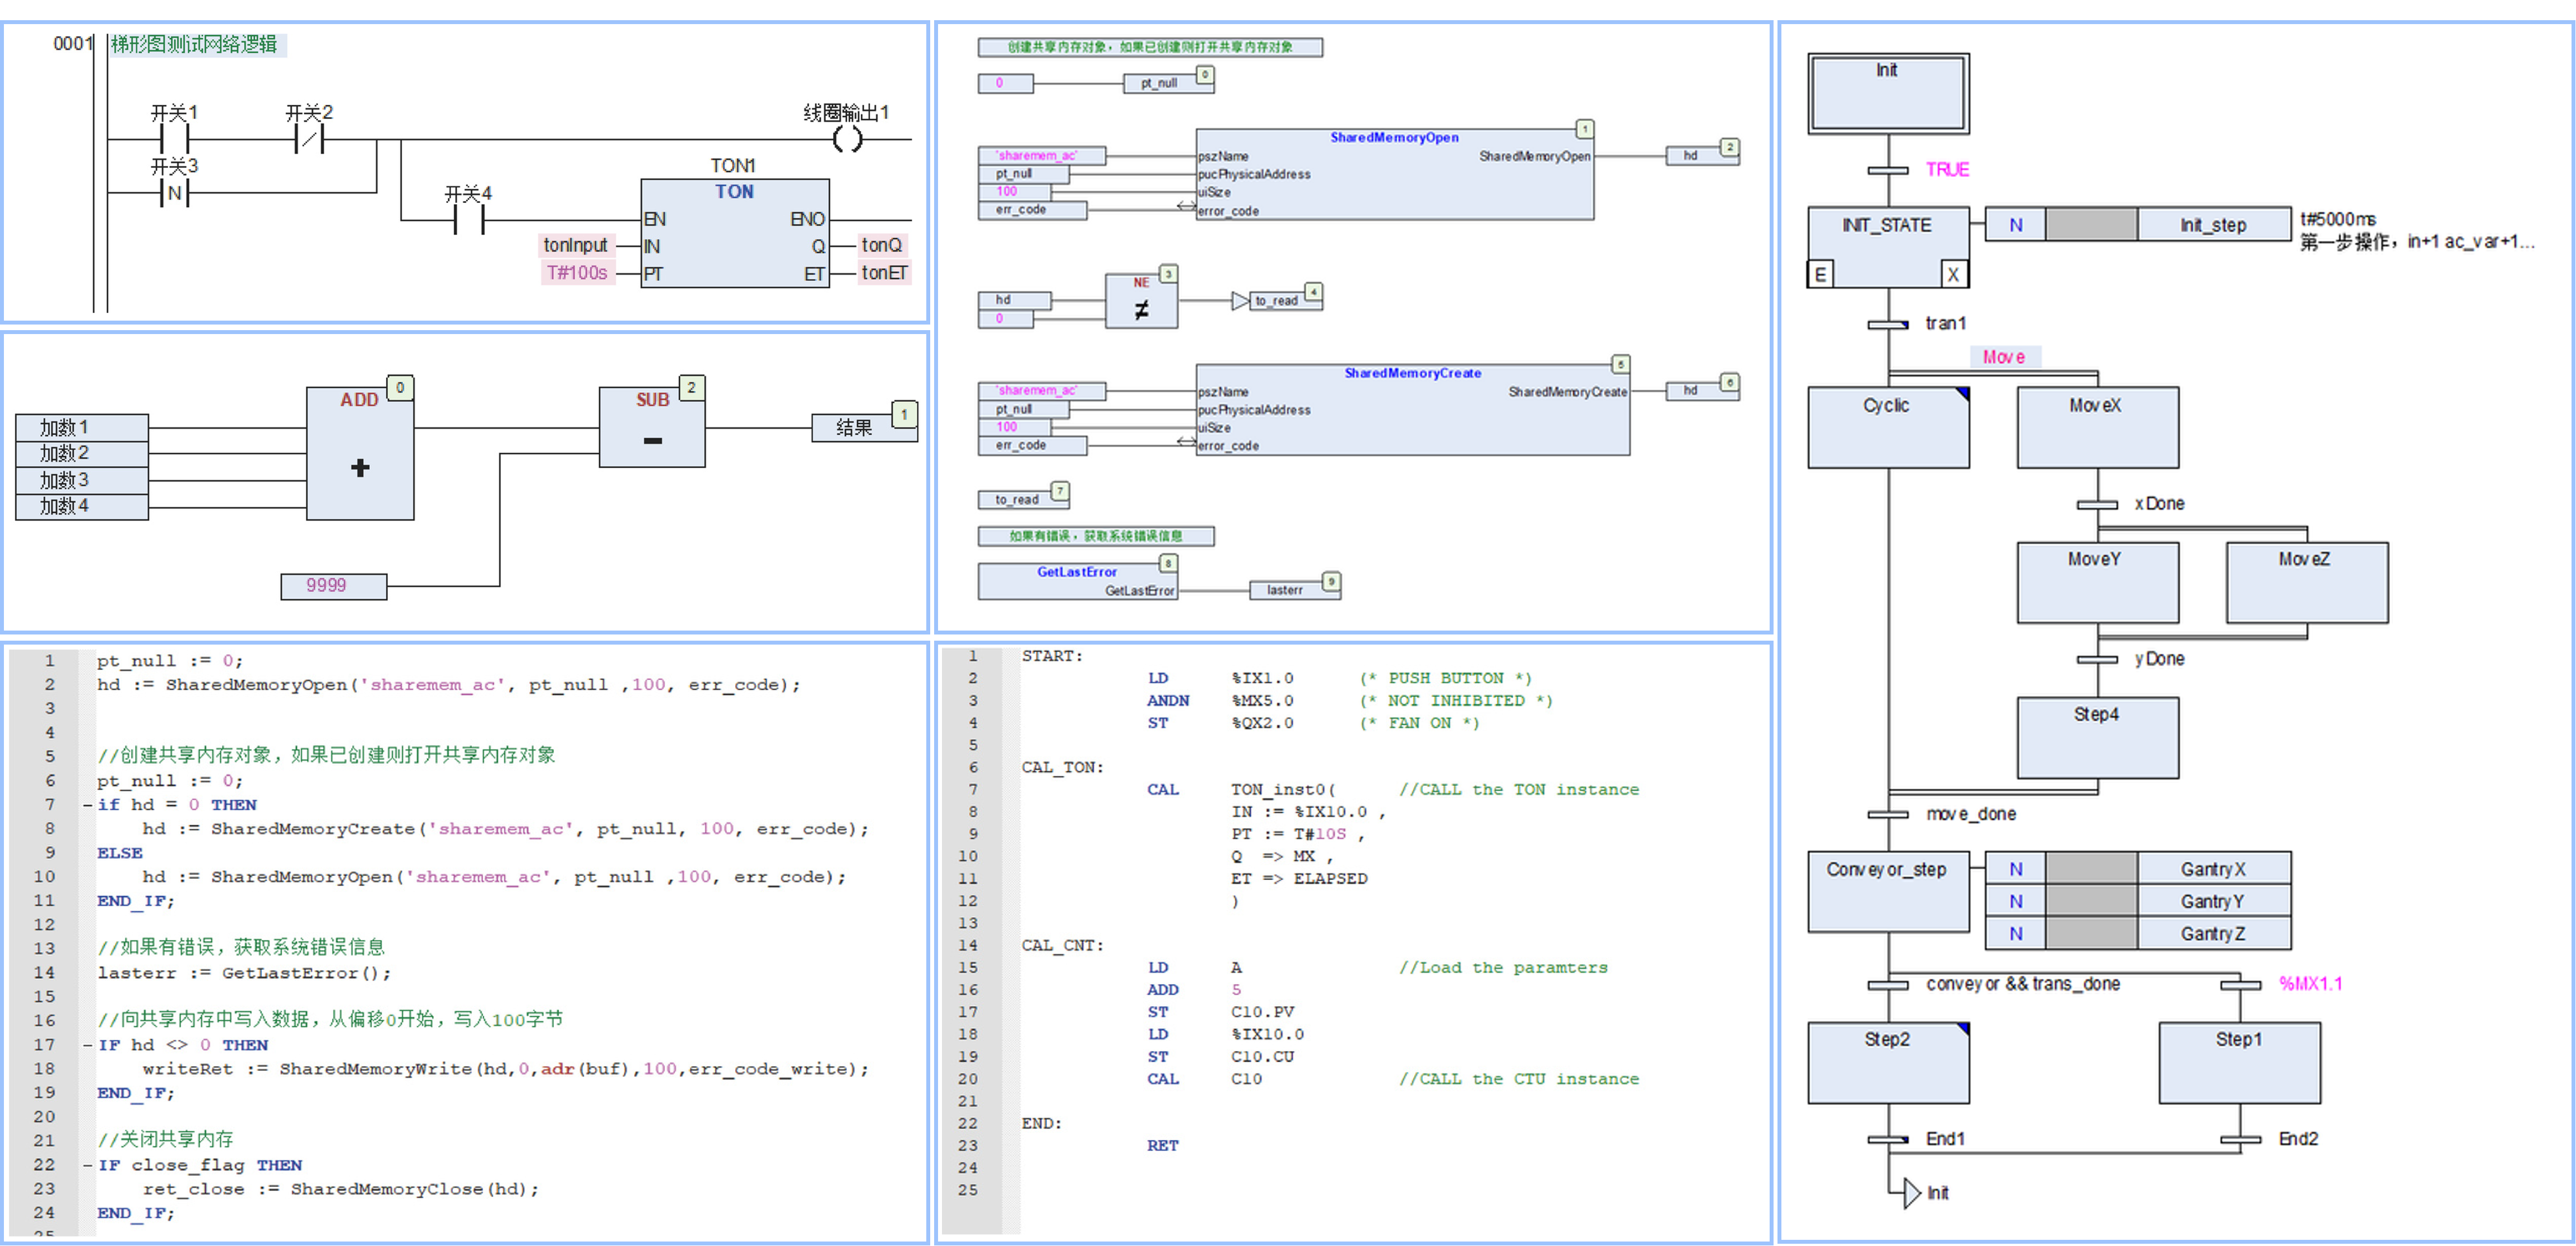Click the move_done transition label
This screenshot has height=1246, width=2576.
coord(1971,814)
